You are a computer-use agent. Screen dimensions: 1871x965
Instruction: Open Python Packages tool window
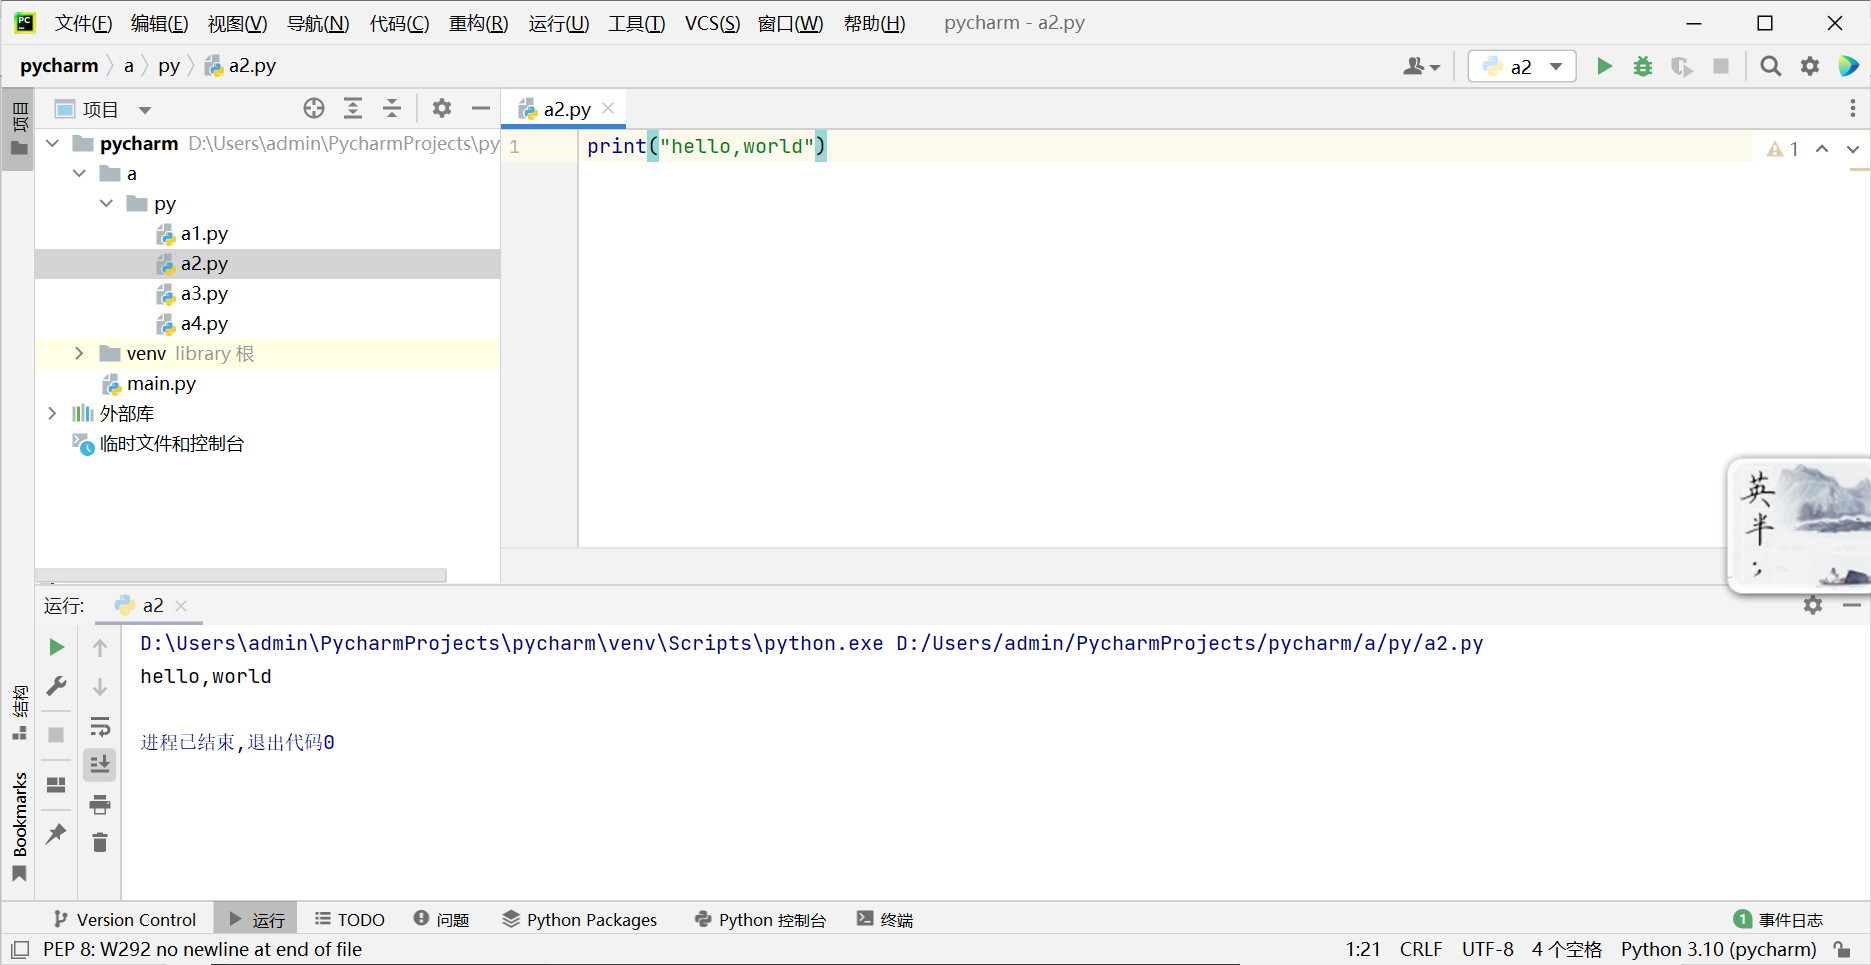pyautogui.click(x=580, y=920)
